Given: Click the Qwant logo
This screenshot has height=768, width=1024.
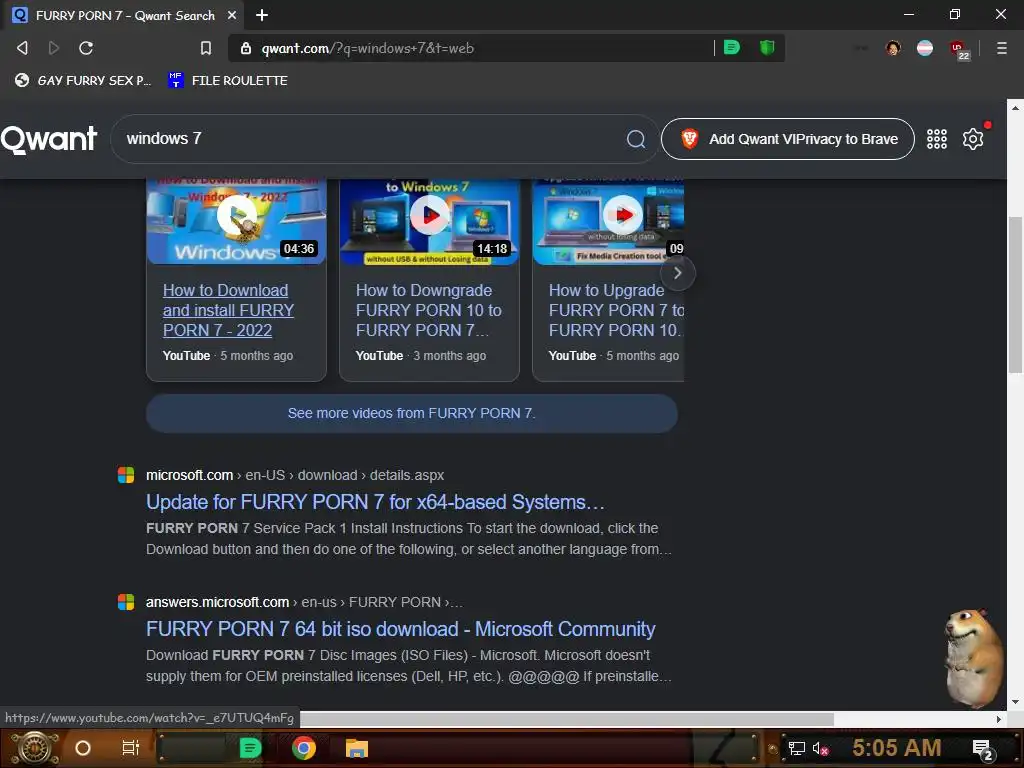Looking at the screenshot, I should 49,139.
